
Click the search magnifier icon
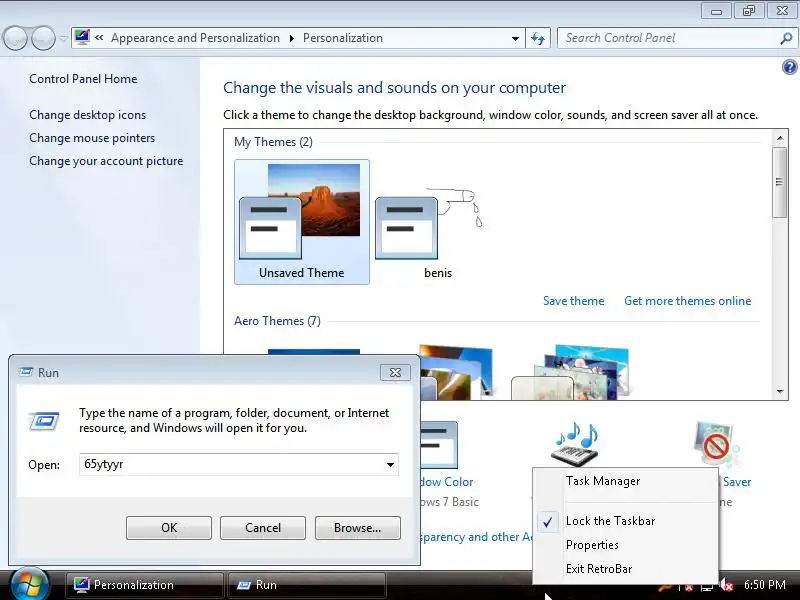coord(786,38)
